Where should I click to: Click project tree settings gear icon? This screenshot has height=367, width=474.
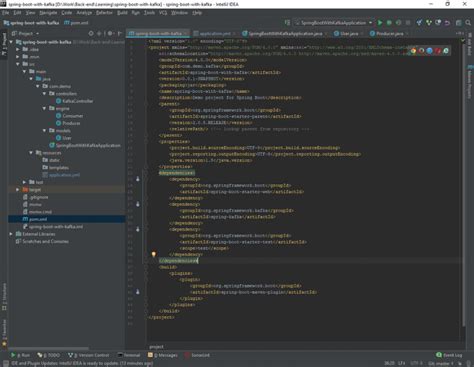[110, 33]
